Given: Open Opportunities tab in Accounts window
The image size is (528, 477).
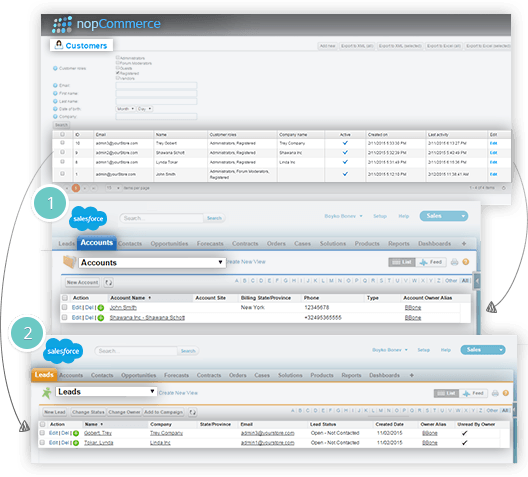Looking at the screenshot, I should [x=169, y=243].
